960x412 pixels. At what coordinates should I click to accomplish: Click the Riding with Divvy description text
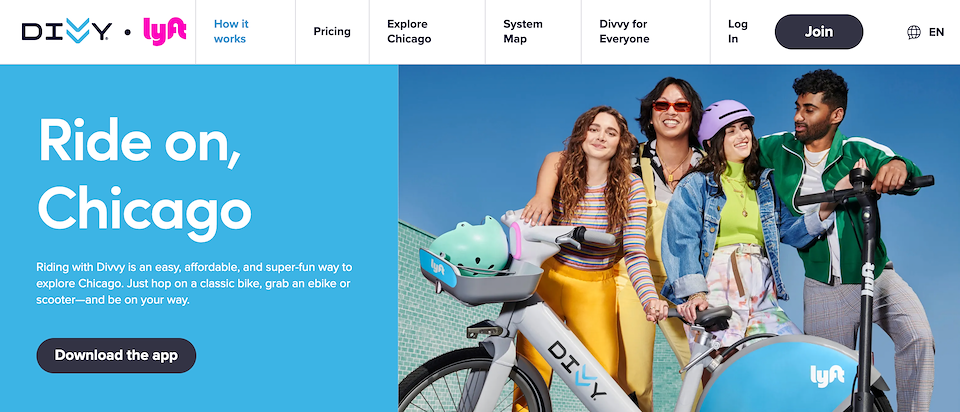click(x=194, y=284)
